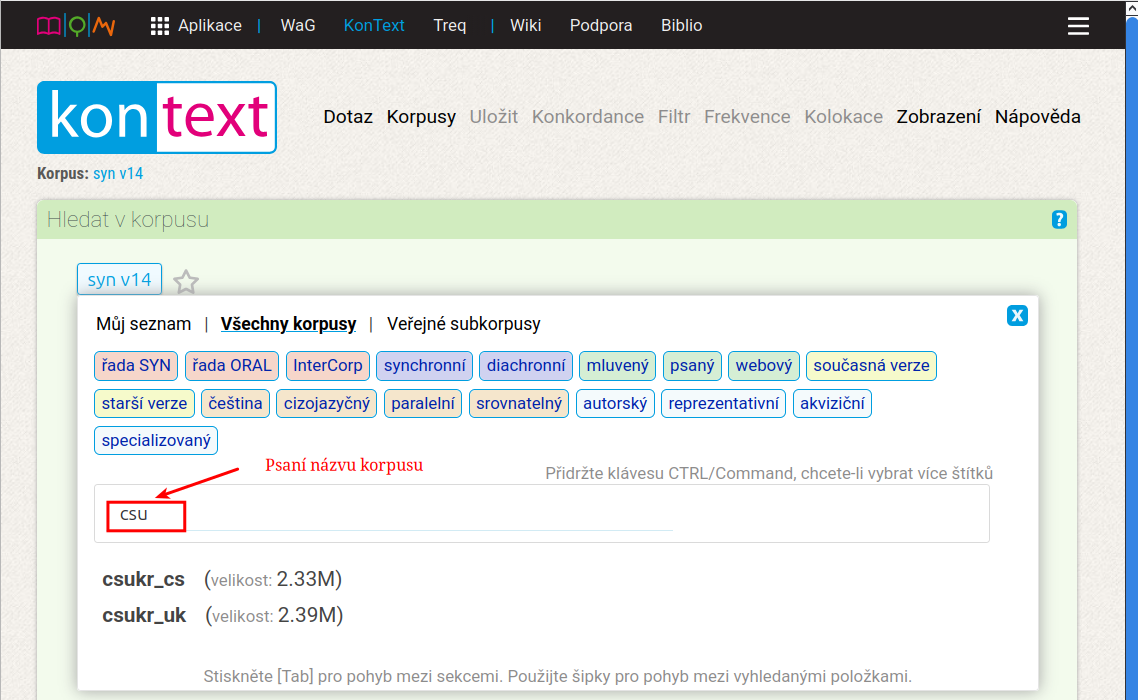Open the Zobrazení menu
Viewport: 1138px width, 700px height.
click(x=938, y=117)
